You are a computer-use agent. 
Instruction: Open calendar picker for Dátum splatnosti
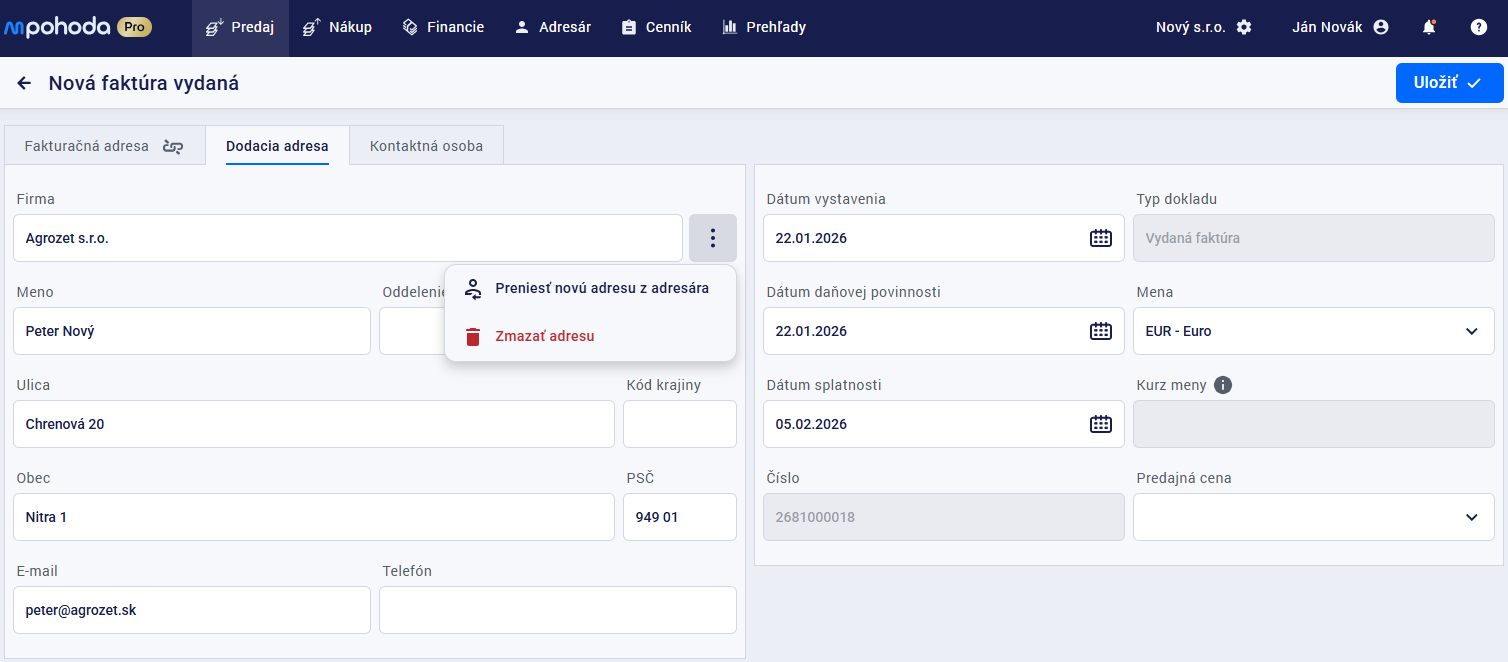pyautogui.click(x=1100, y=424)
